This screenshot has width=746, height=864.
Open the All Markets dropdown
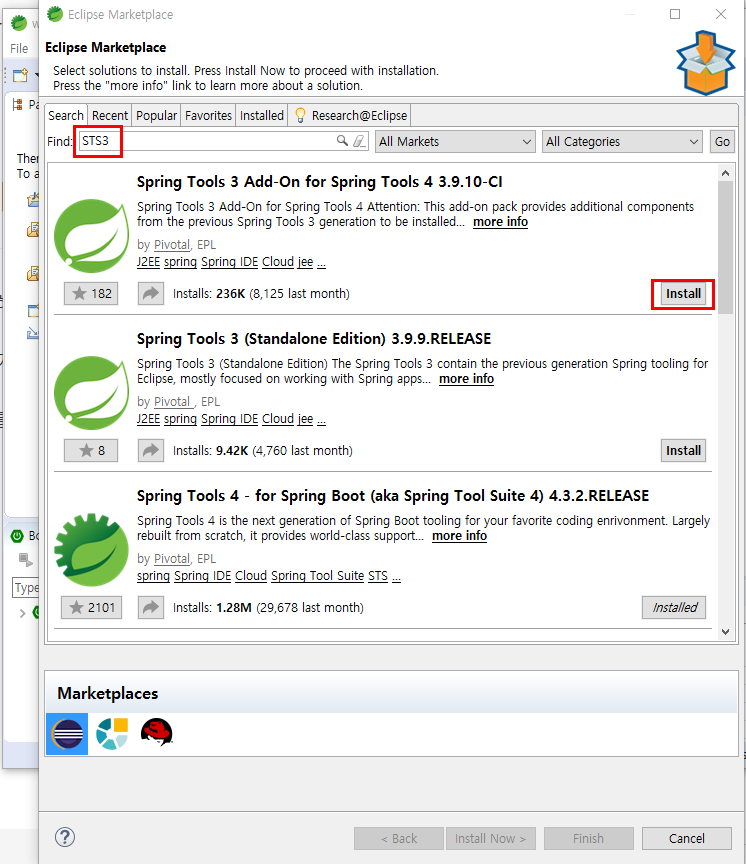(455, 142)
